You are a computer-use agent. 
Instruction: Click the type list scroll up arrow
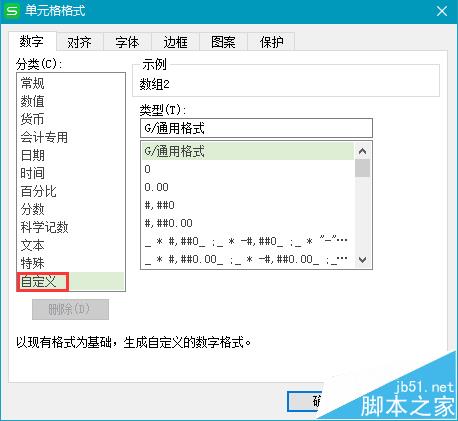click(362, 151)
